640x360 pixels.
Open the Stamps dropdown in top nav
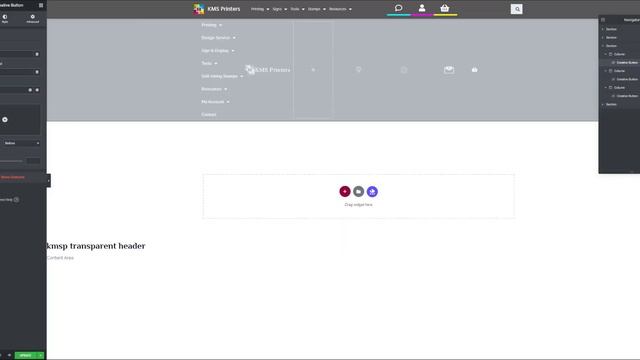pyautogui.click(x=317, y=9)
